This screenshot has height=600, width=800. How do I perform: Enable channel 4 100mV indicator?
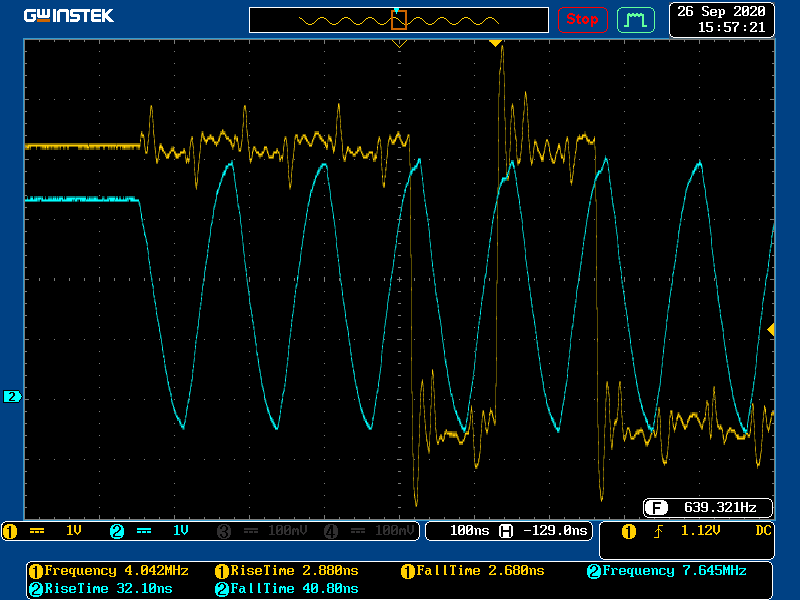372,531
